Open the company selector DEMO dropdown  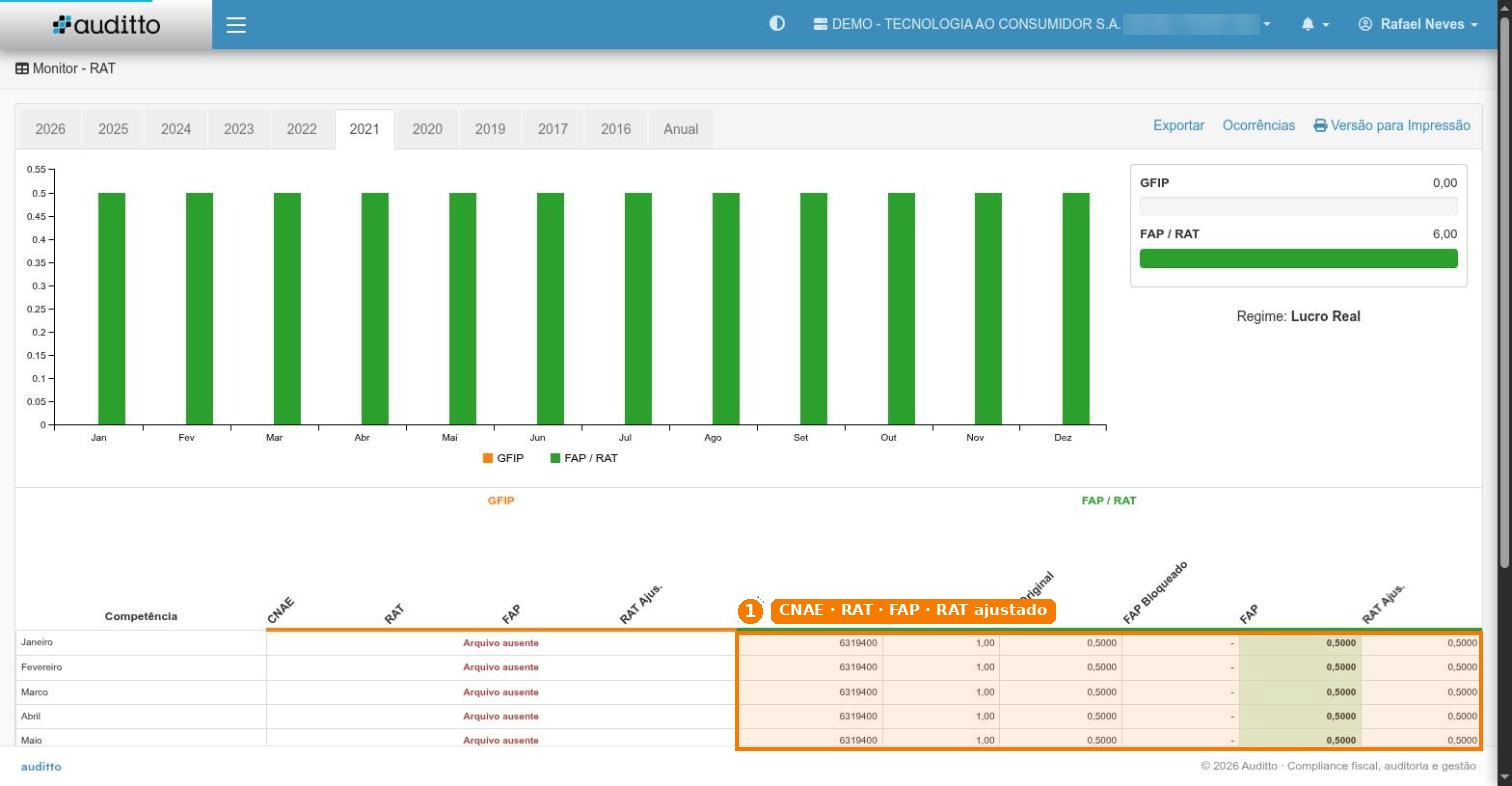coord(1042,24)
